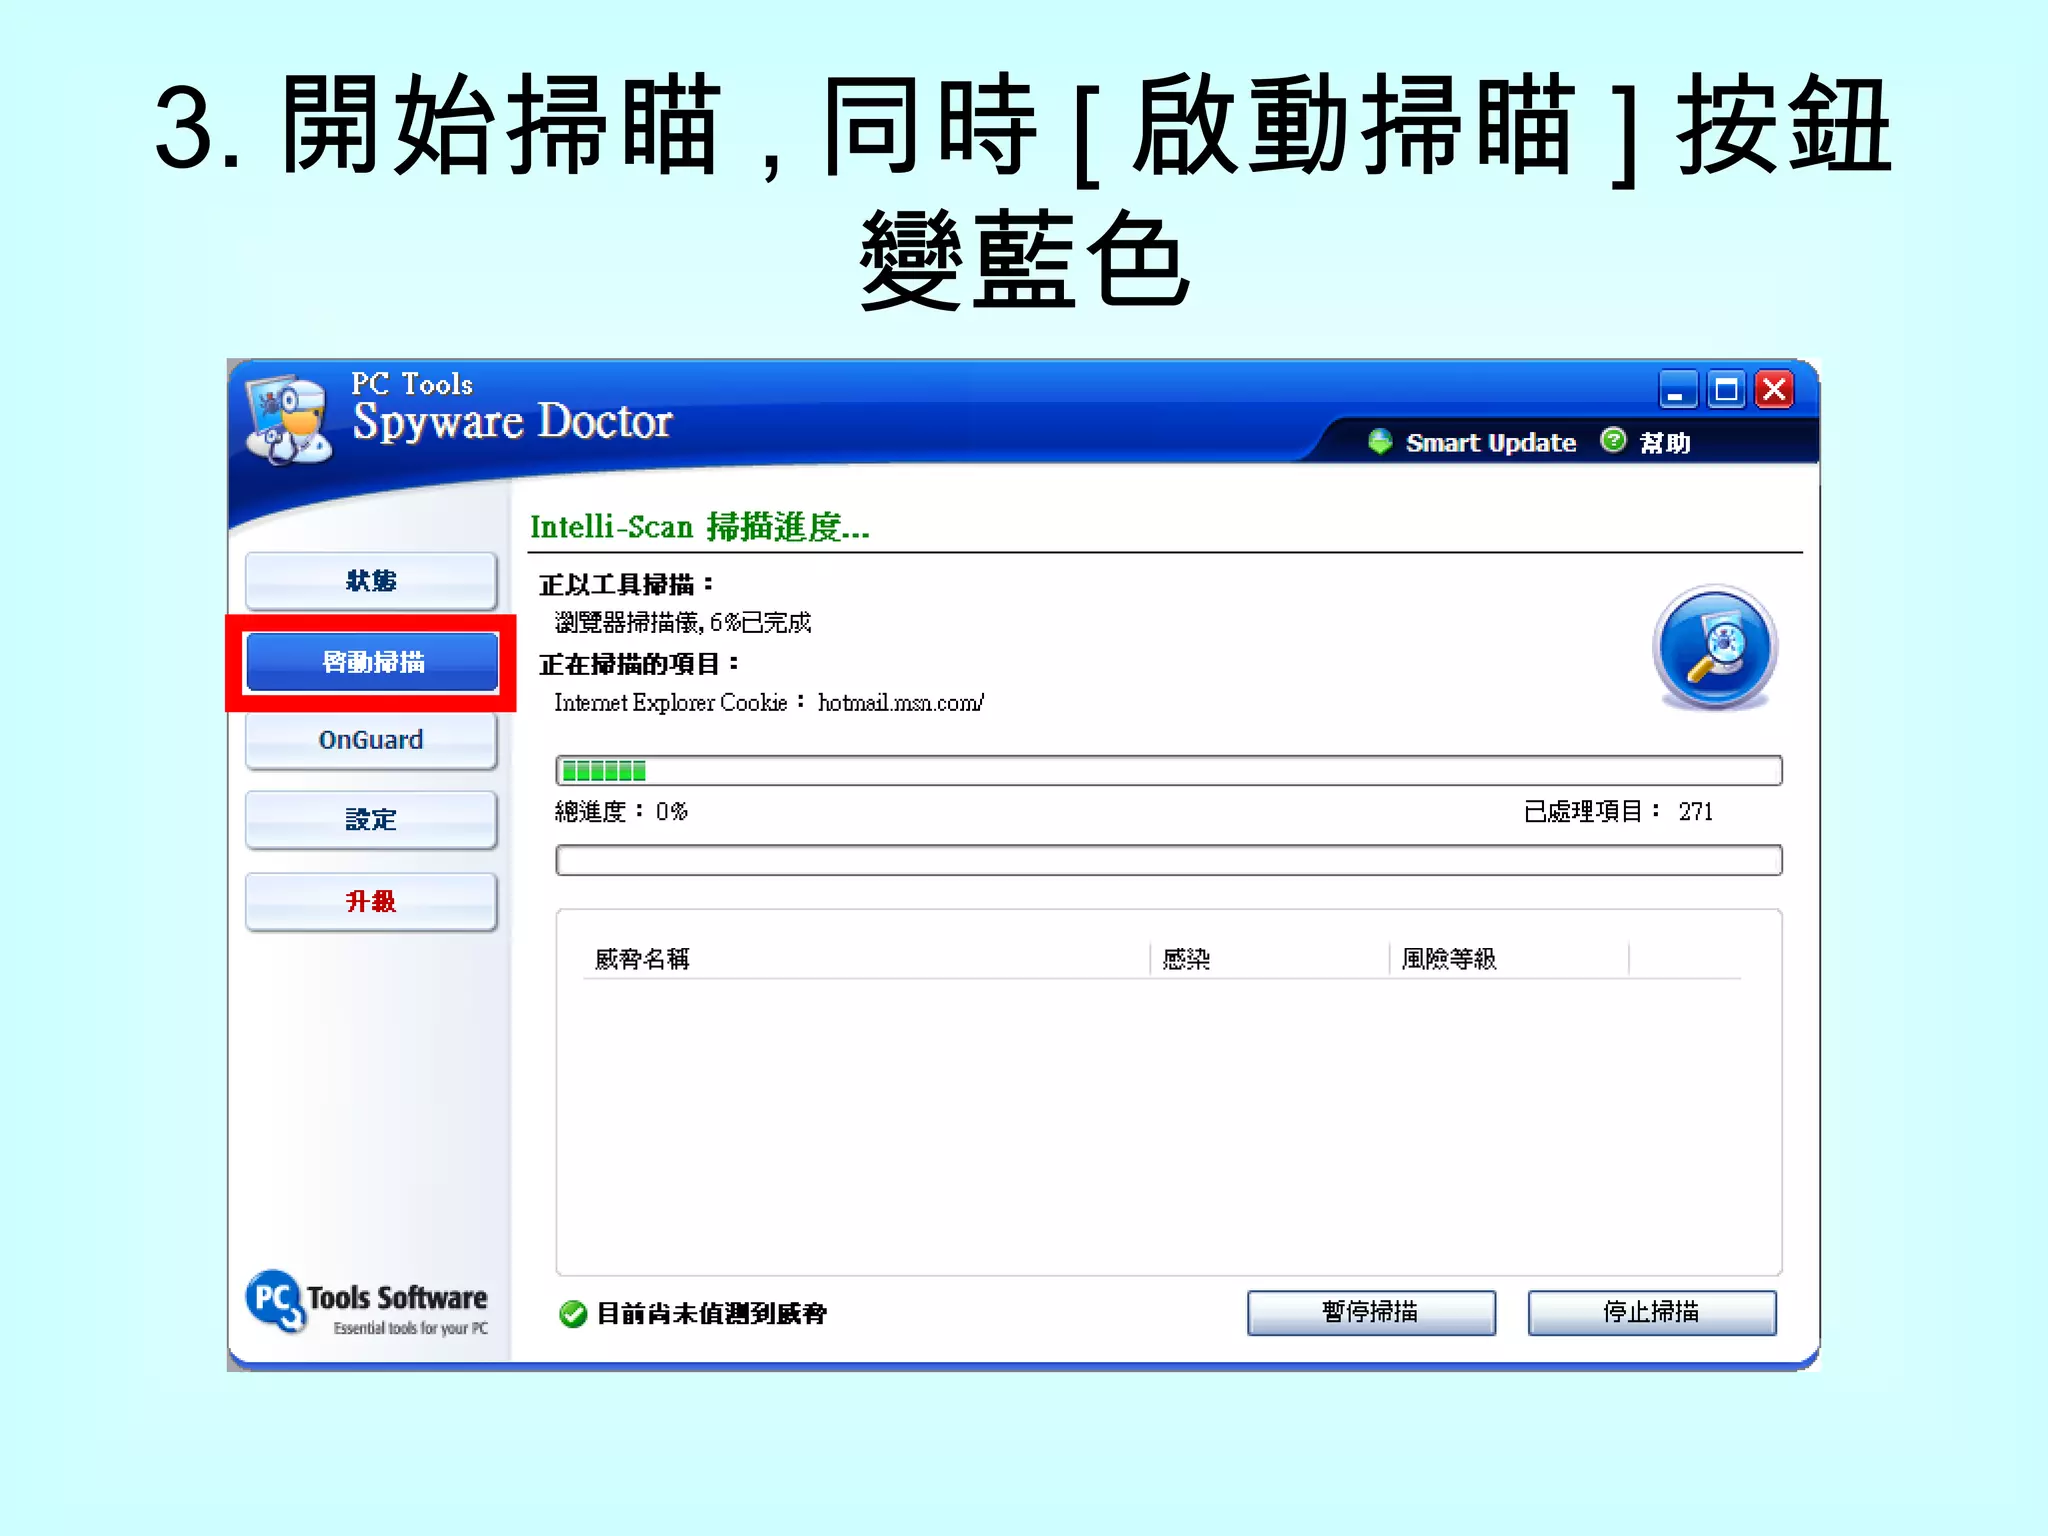Click the 風險等級 column header
2048x1536 pixels.
point(1448,959)
